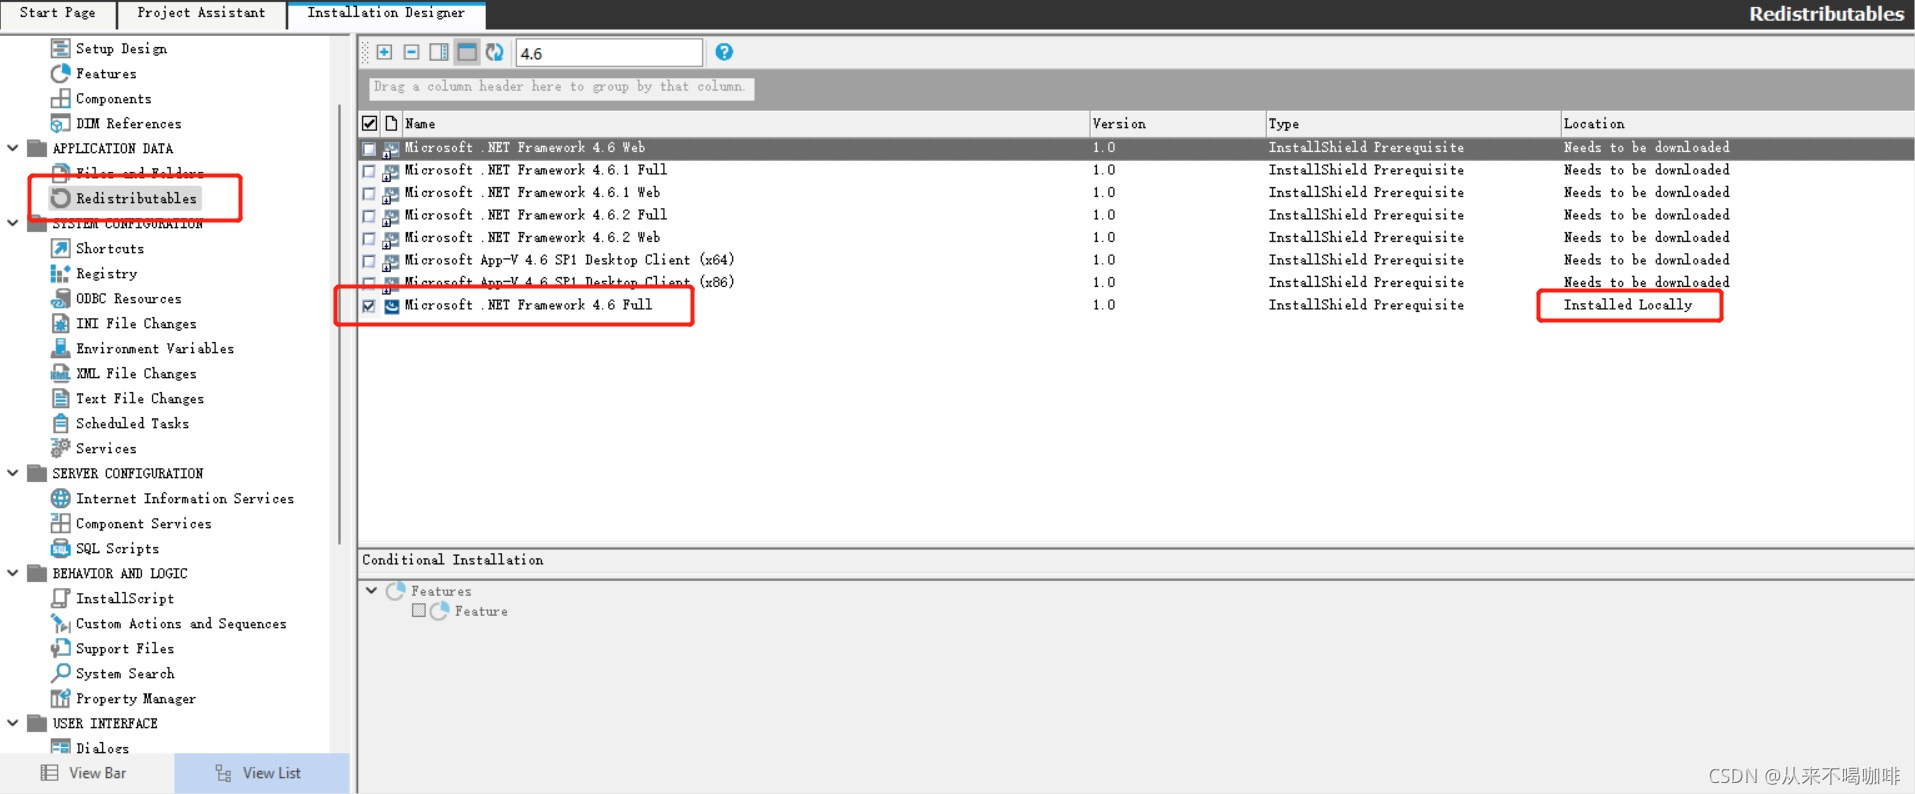Check App-V 4.6 SP1 Desktop Client (x64)
The width and height of the screenshot is (1915, 794).
(x=369, y=261)
